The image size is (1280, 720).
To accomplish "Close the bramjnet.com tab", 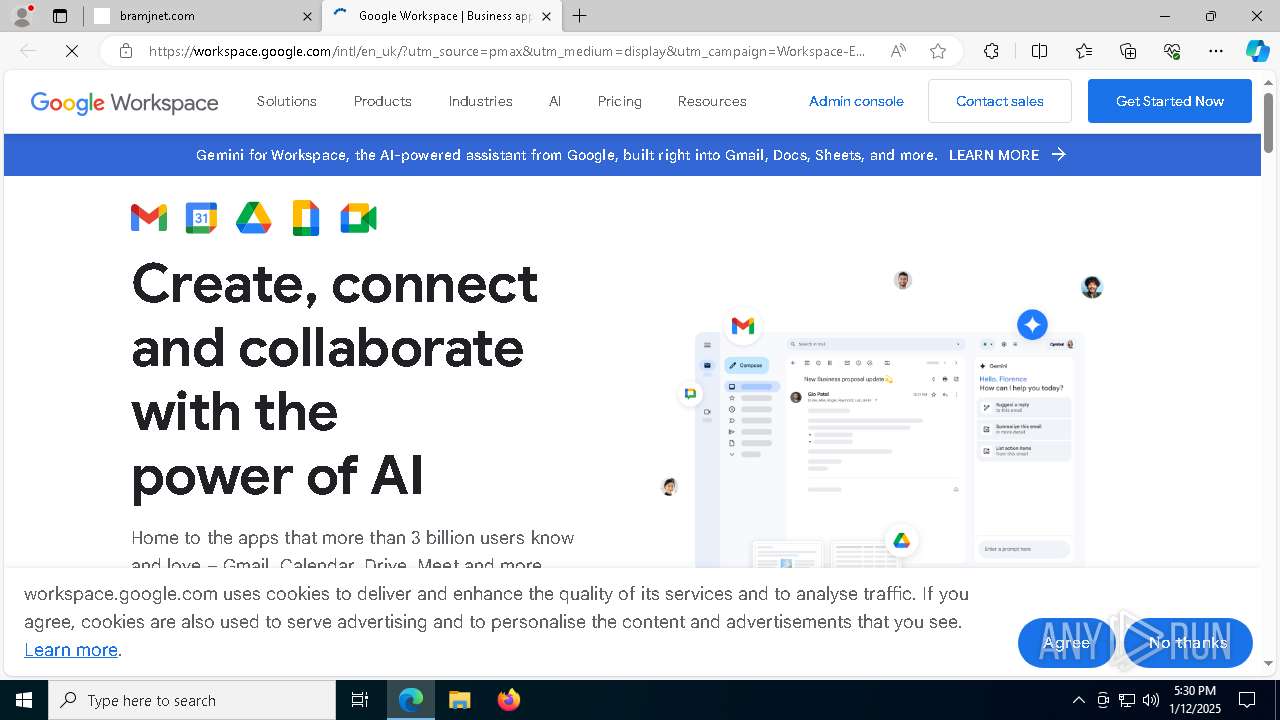I will (307, 16).
